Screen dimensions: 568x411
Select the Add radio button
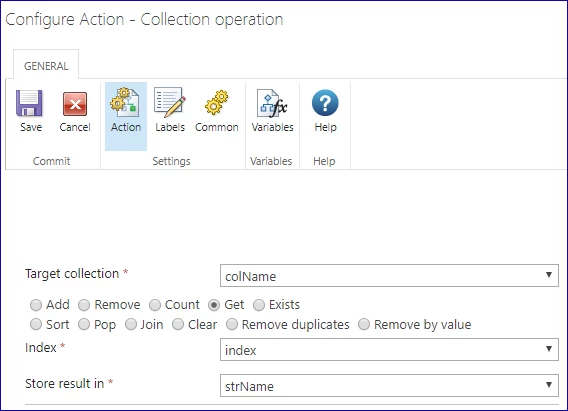click(36, 305)
